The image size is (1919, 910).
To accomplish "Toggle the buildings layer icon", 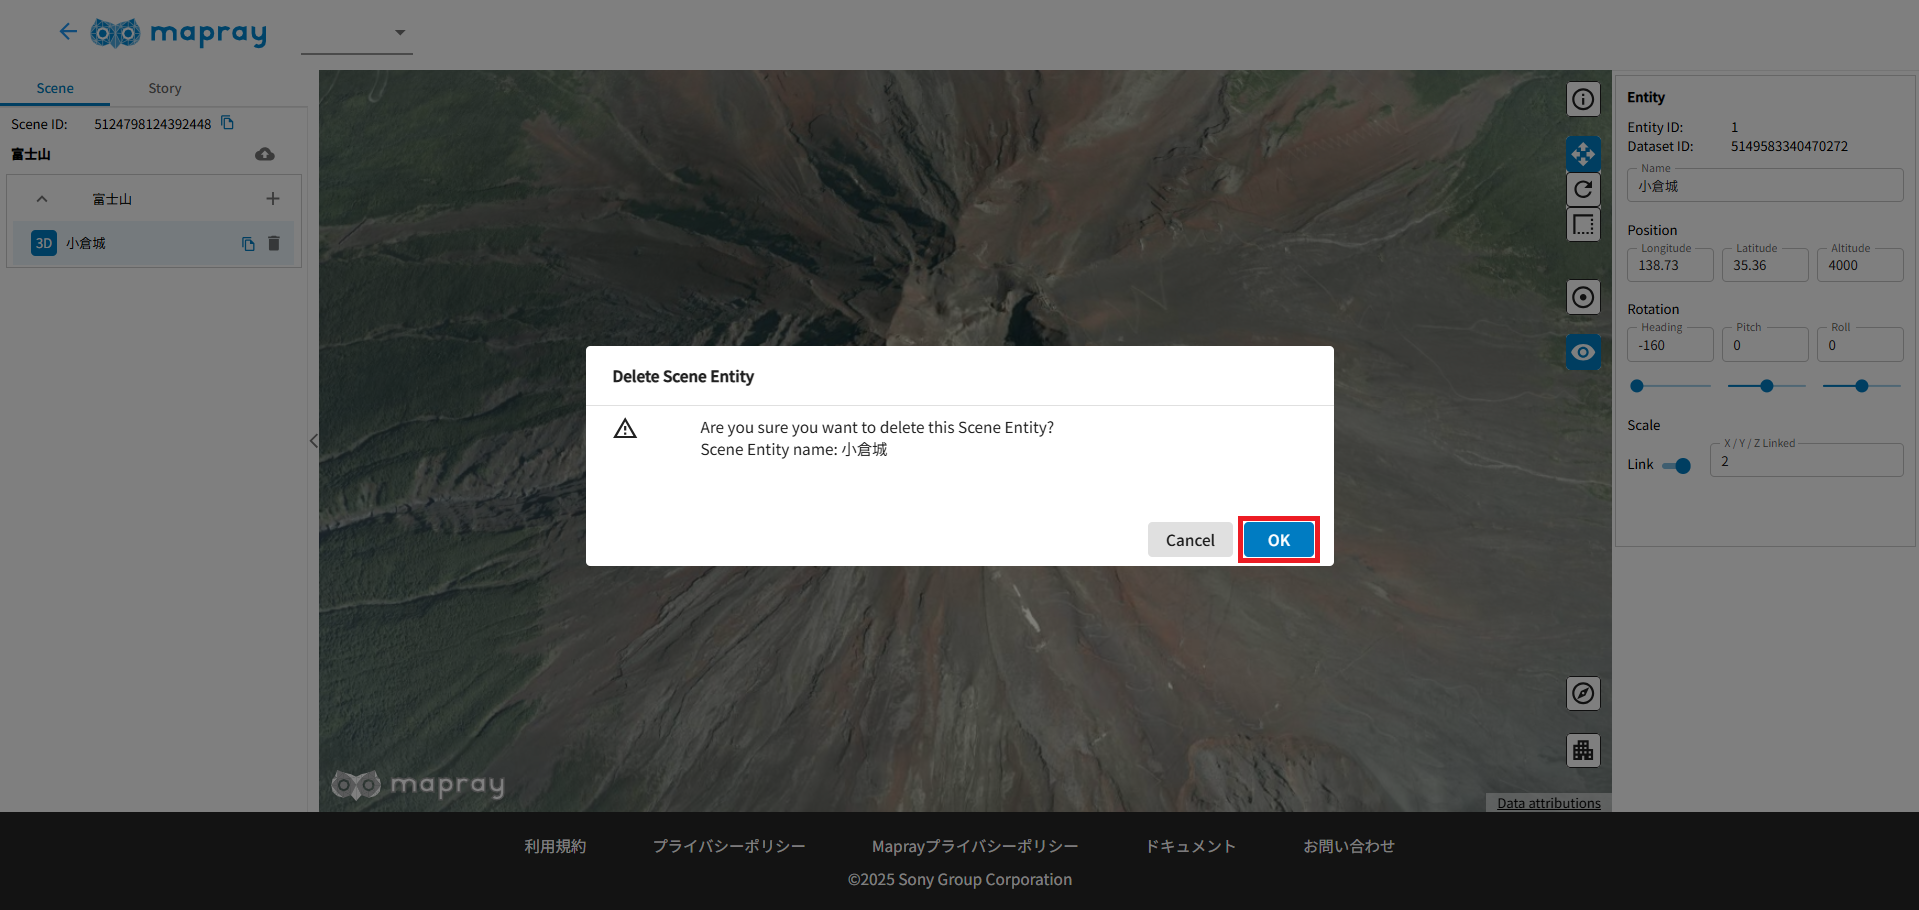I will coord(1583,750).
